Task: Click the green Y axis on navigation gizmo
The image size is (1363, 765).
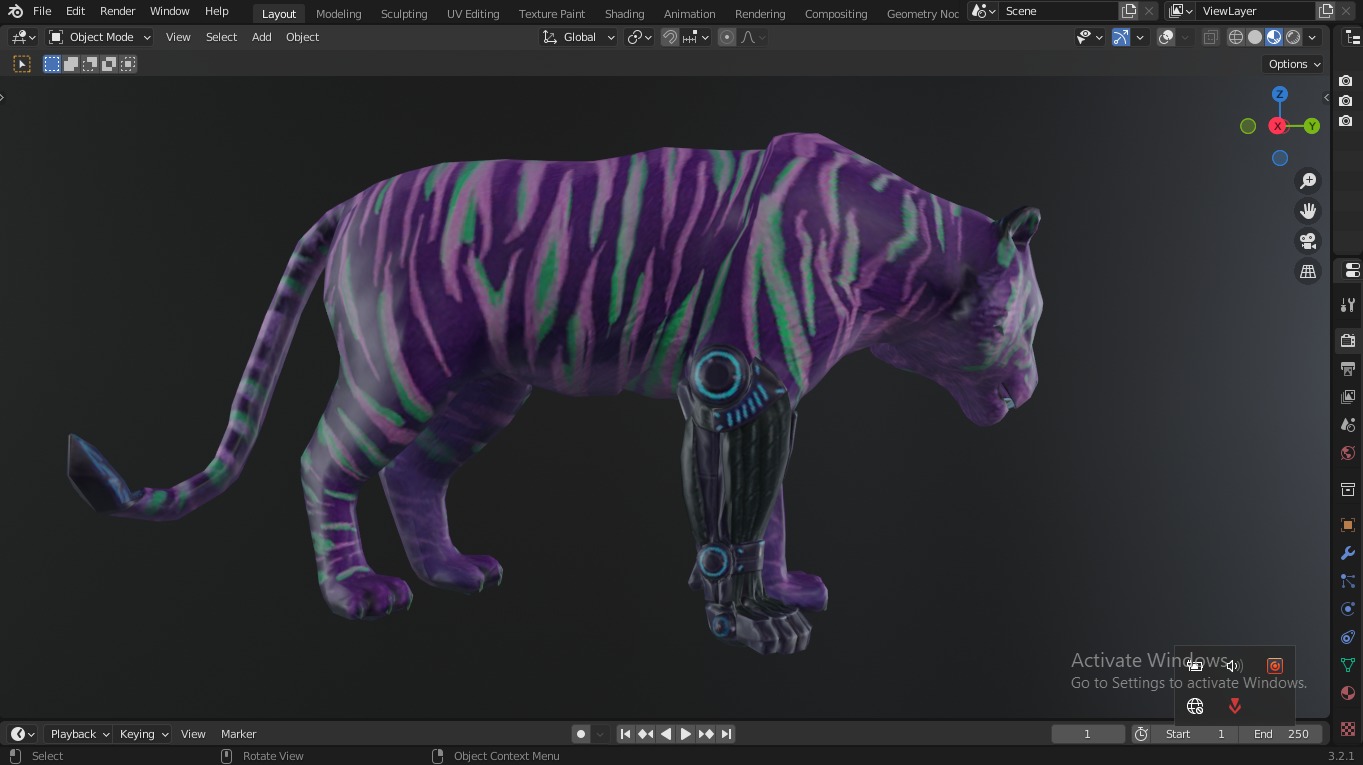Action: pyautogui.click(x=1311, y=126)
